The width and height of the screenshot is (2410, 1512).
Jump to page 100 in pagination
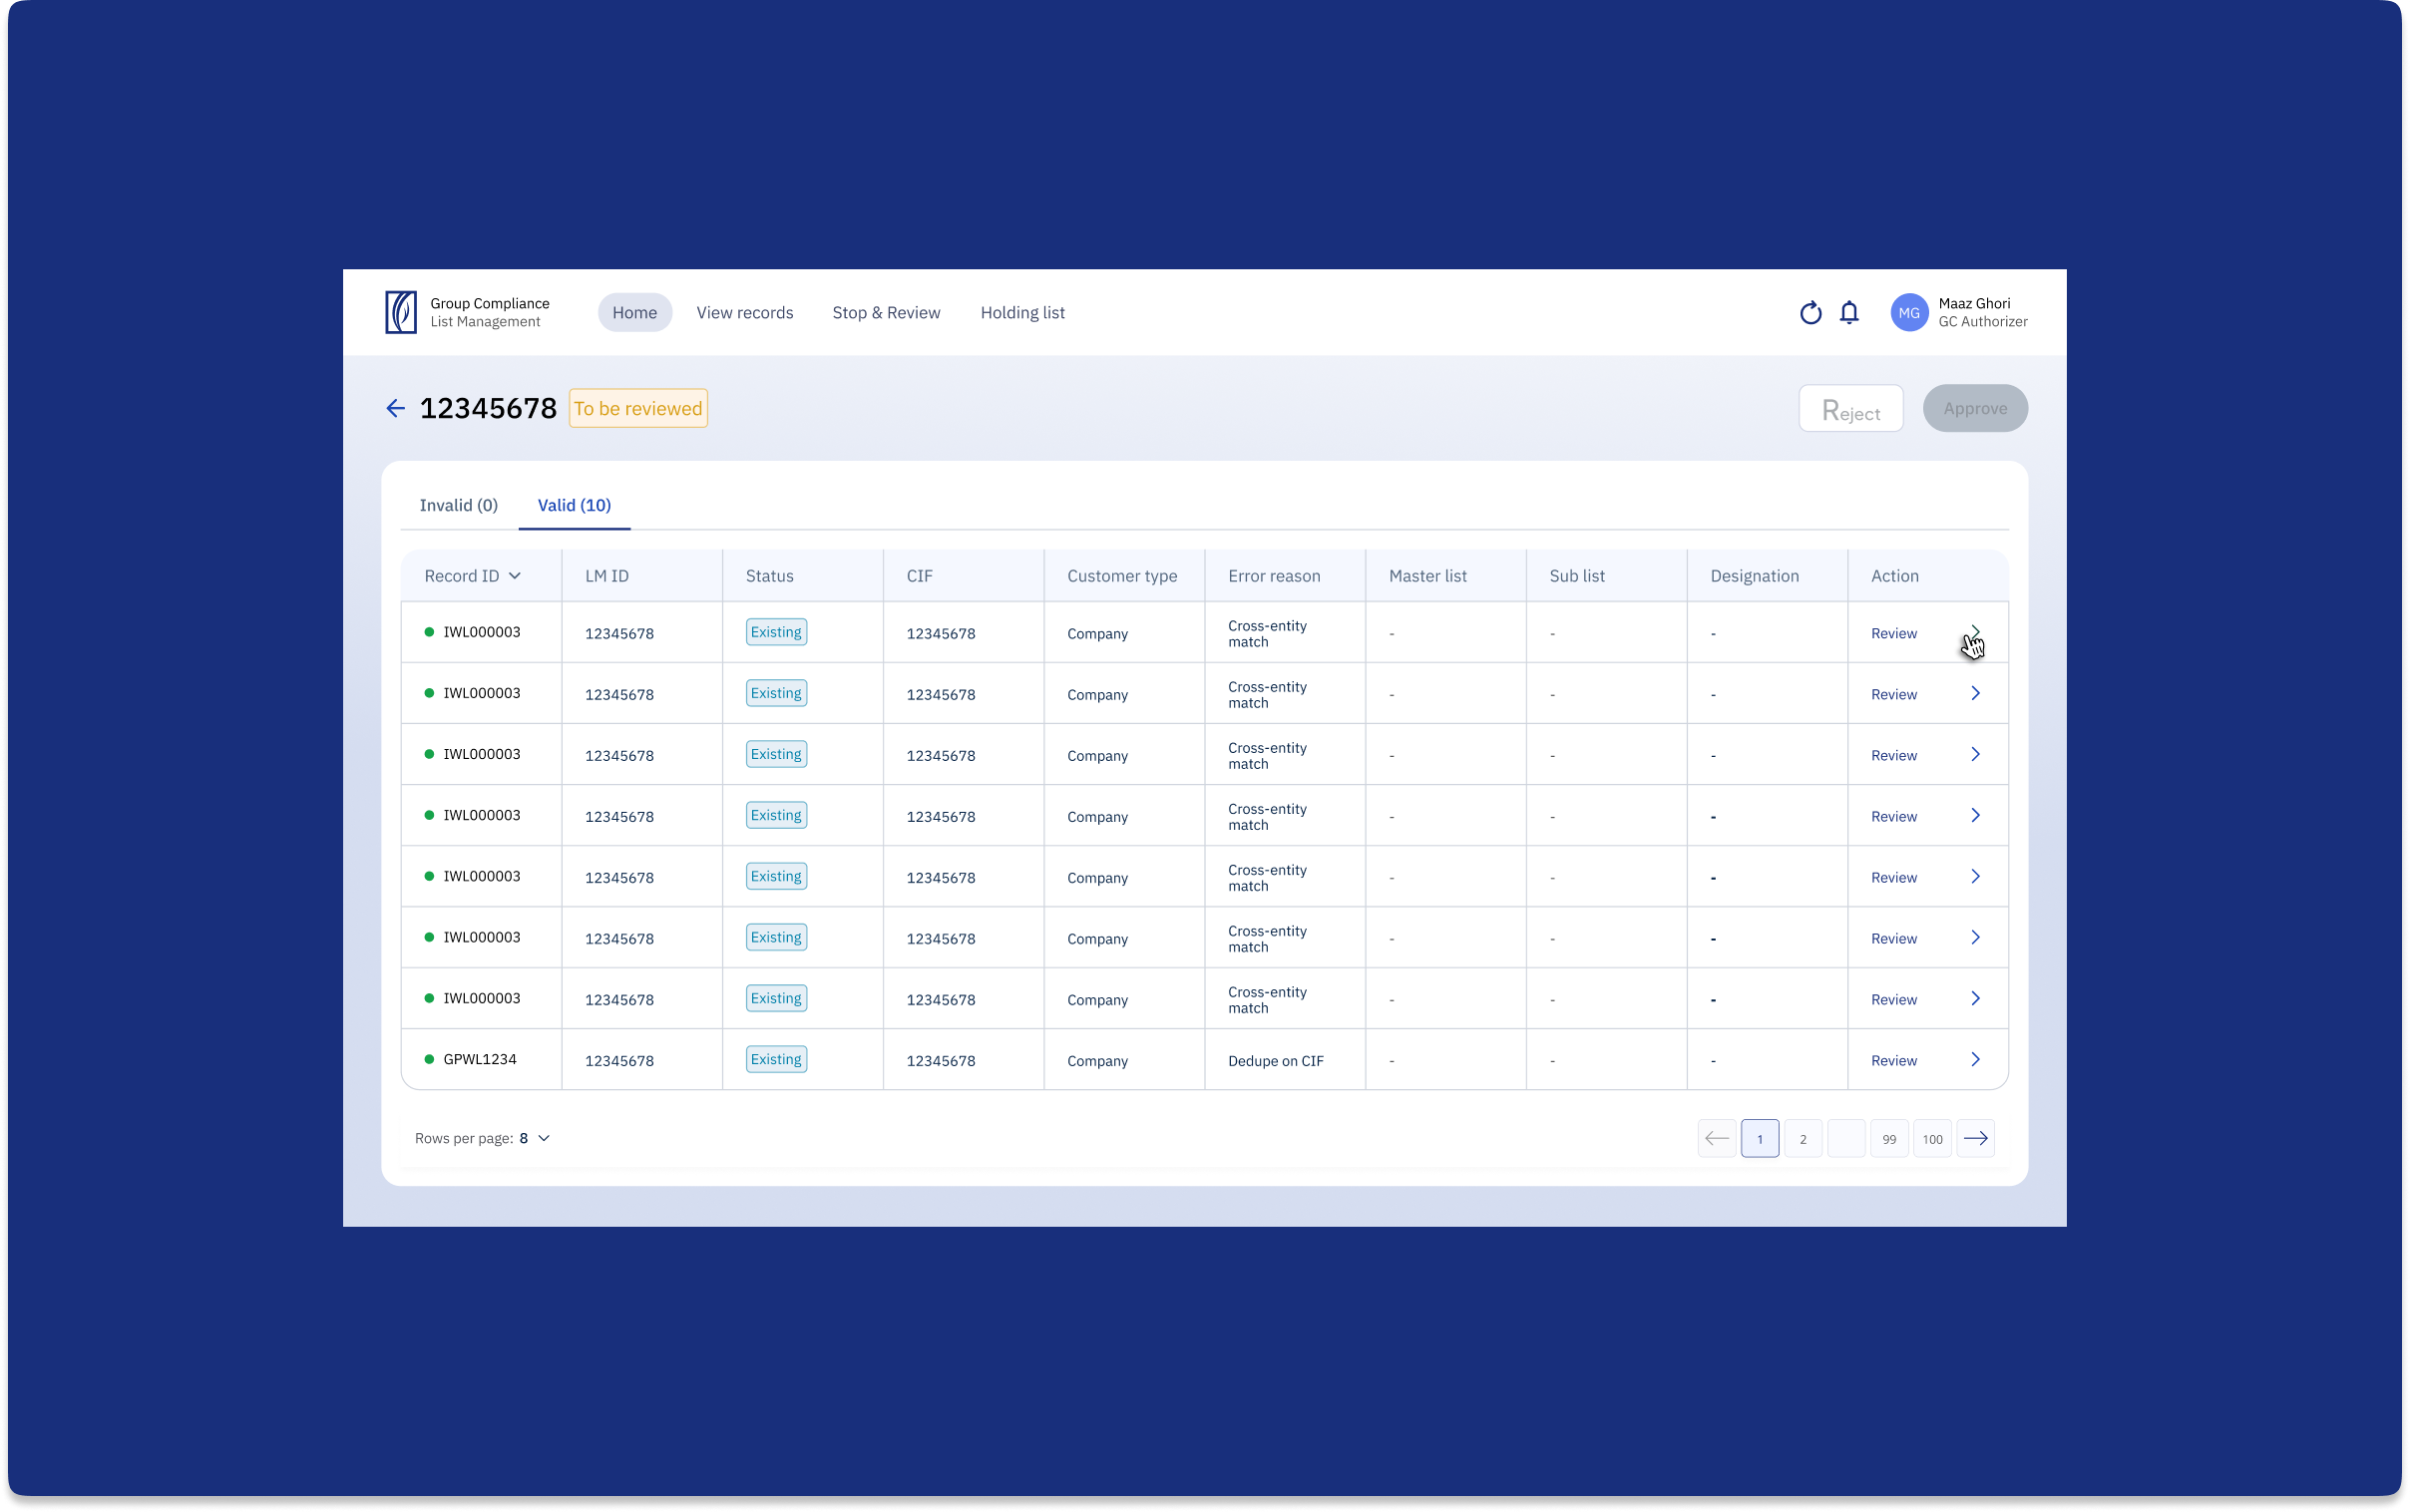tap(1932, 1138)
